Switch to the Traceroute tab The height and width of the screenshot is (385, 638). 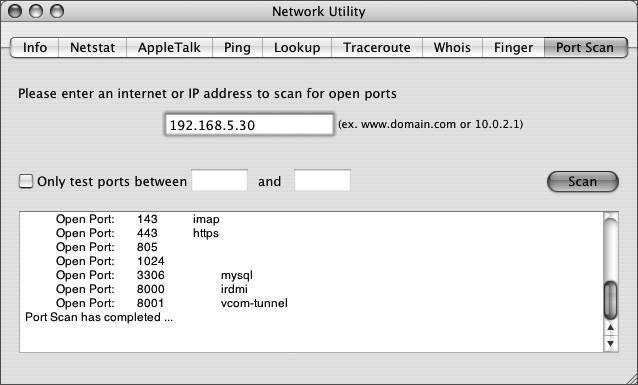377,48
